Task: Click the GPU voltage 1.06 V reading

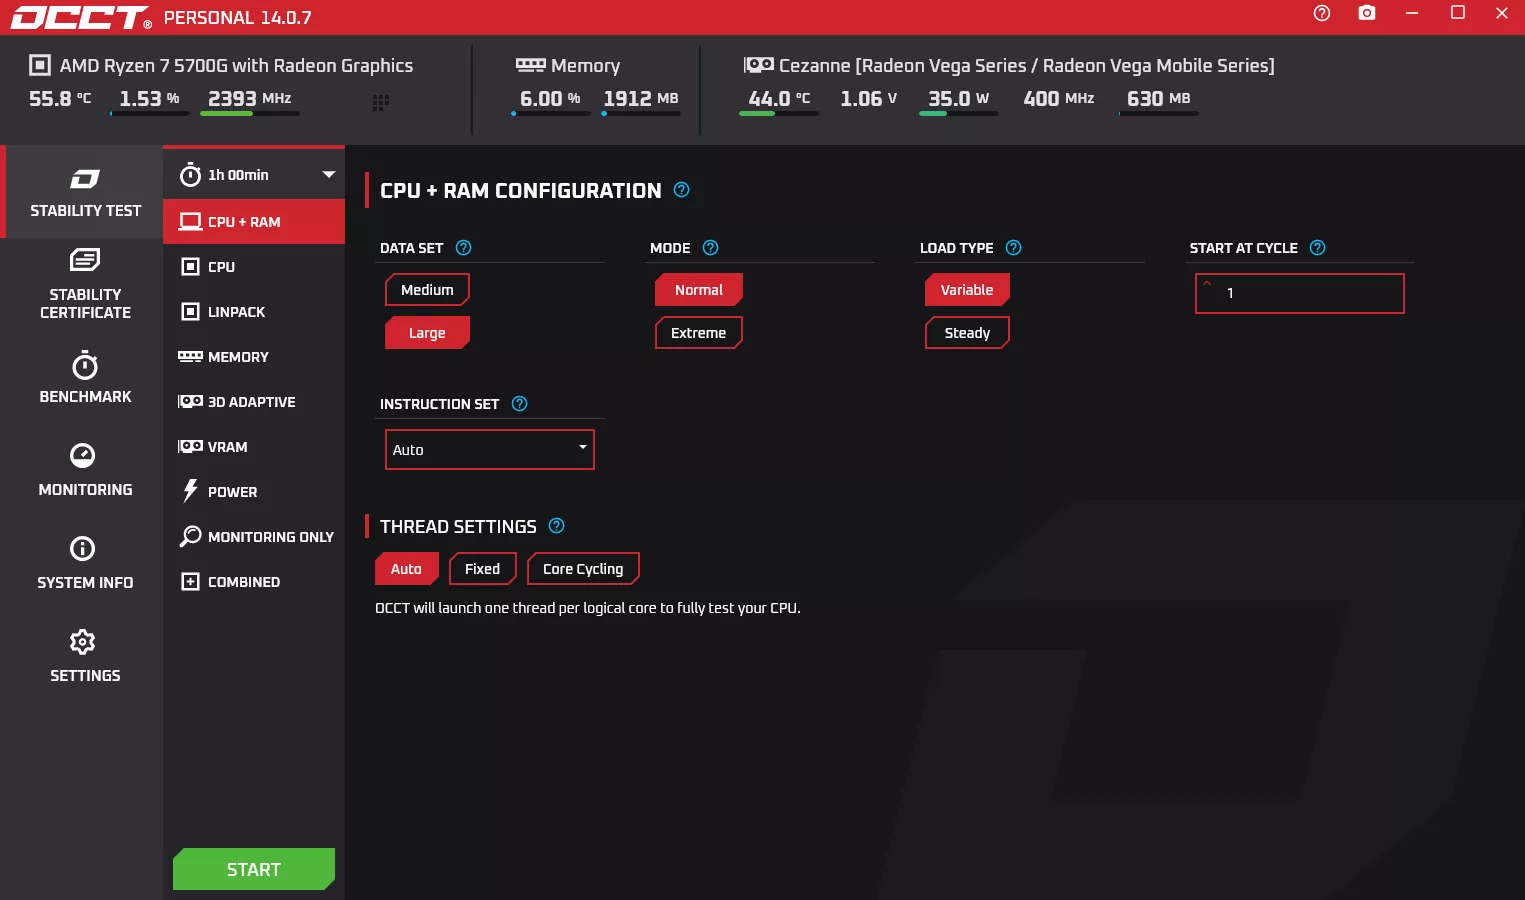Action: (869, 98)
